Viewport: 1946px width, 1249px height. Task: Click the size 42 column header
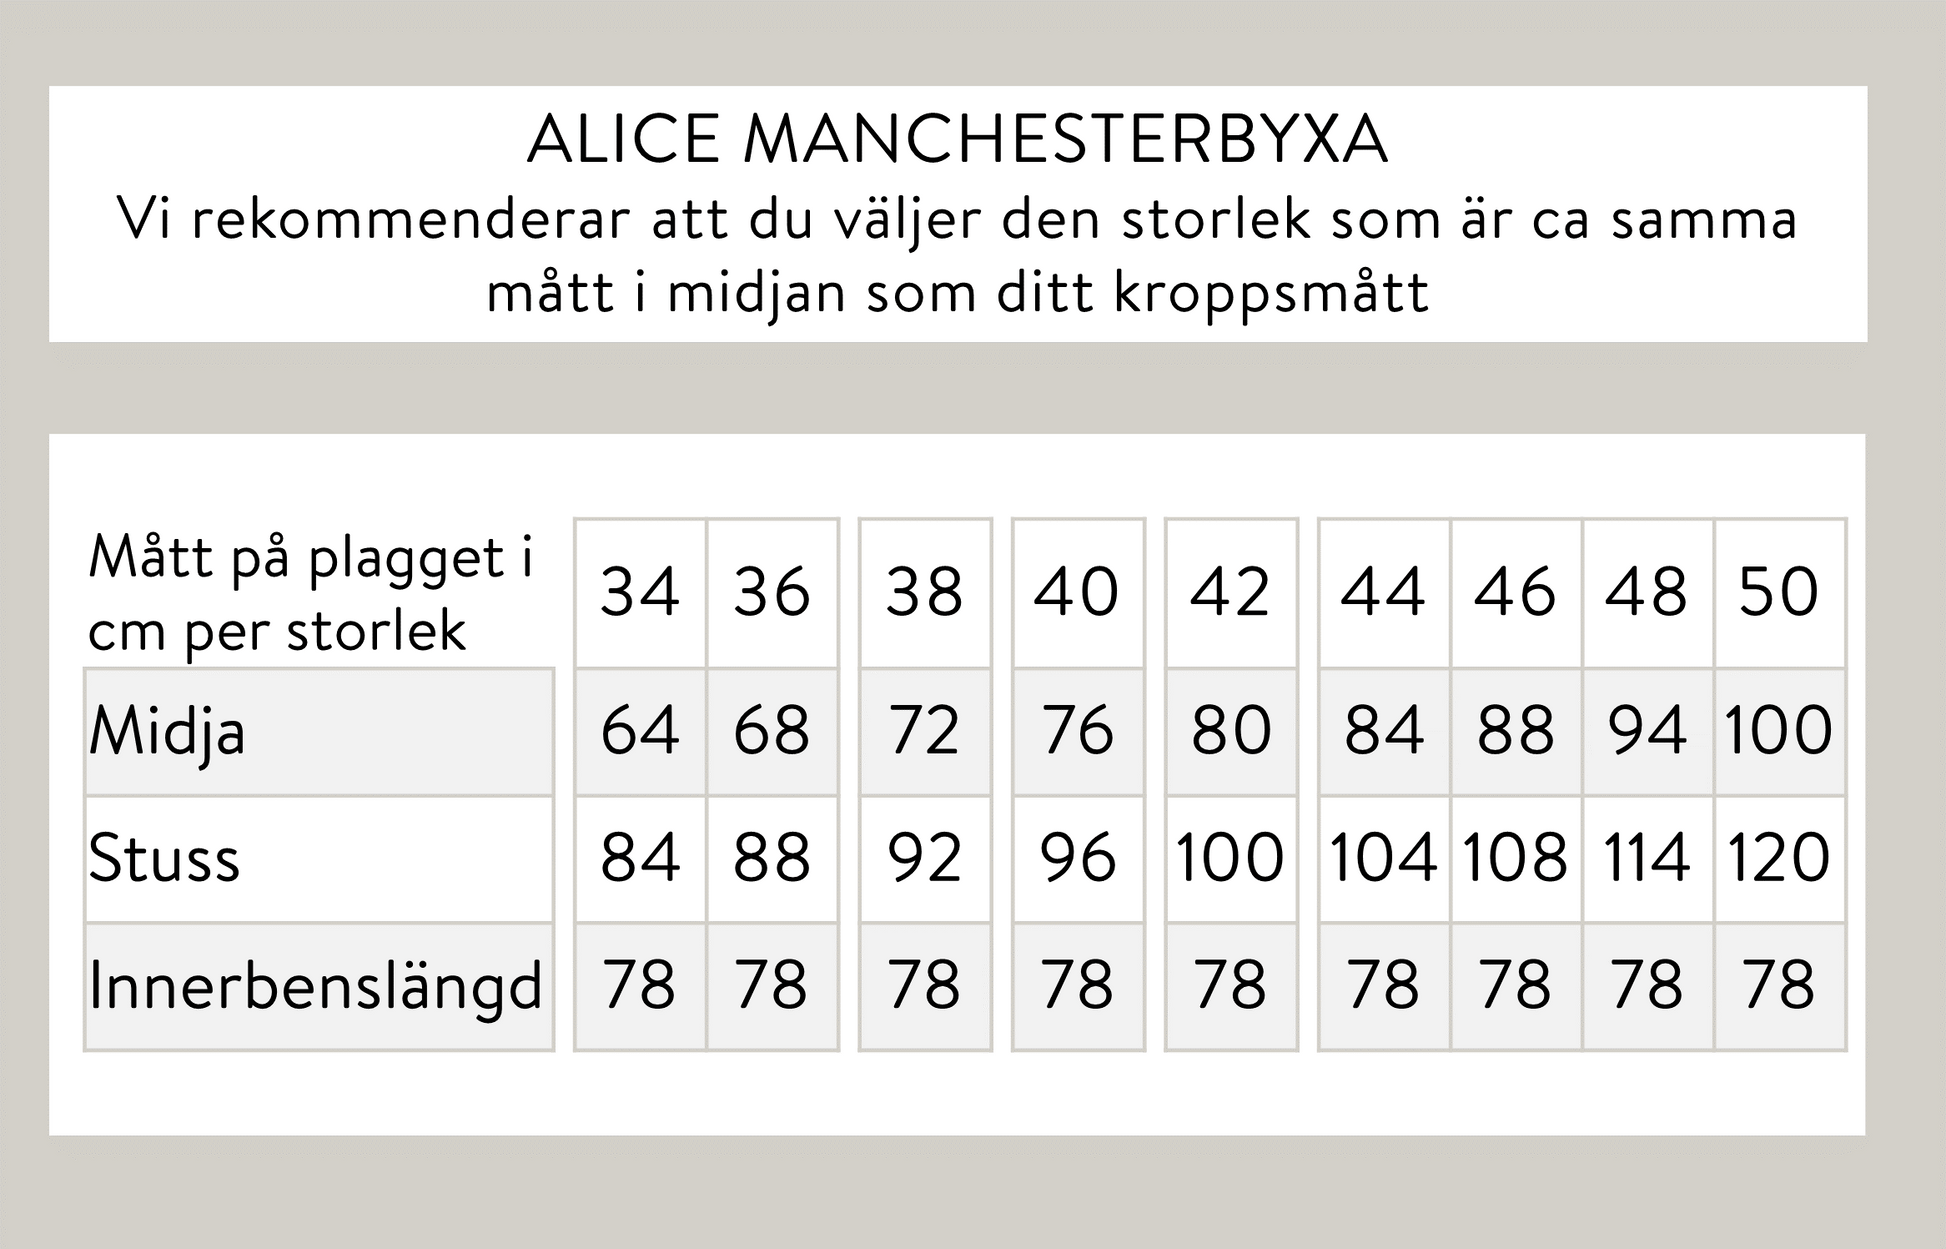(x=1230, y=591)
